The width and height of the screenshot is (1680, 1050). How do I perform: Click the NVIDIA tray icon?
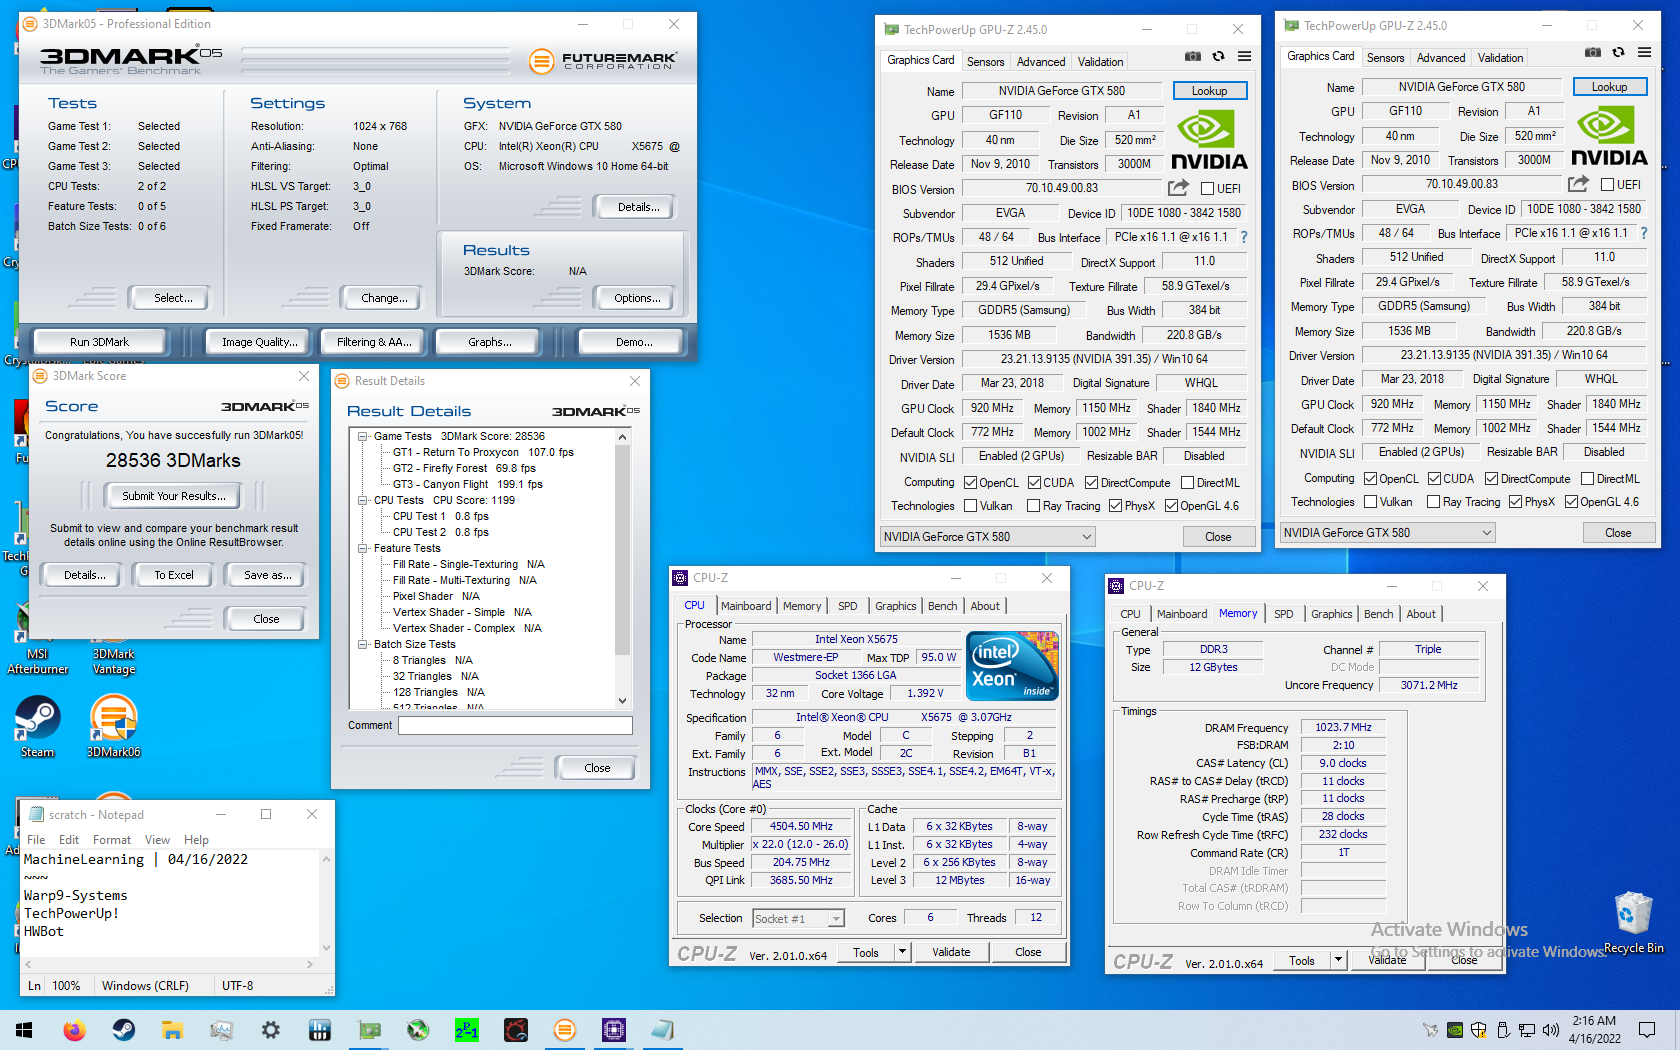coord(1455,1030)
